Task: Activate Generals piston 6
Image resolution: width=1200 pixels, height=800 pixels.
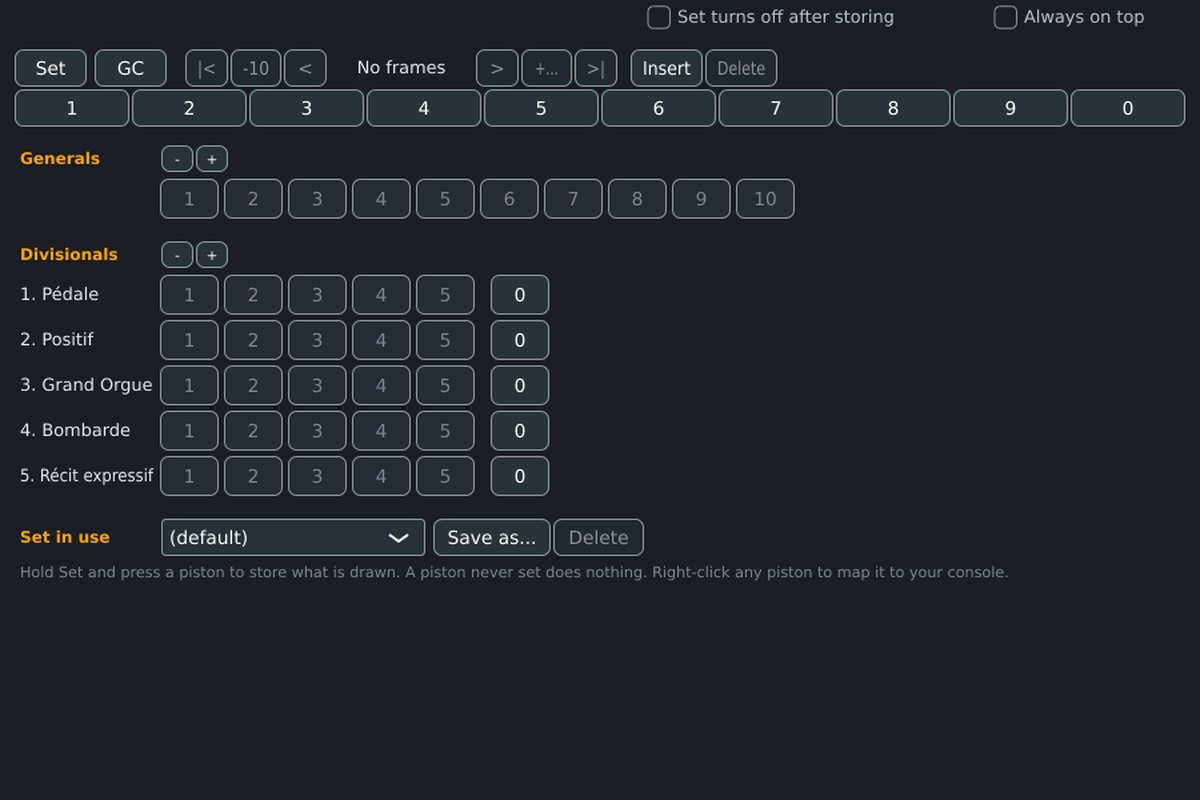Action: tap(509, 199)
